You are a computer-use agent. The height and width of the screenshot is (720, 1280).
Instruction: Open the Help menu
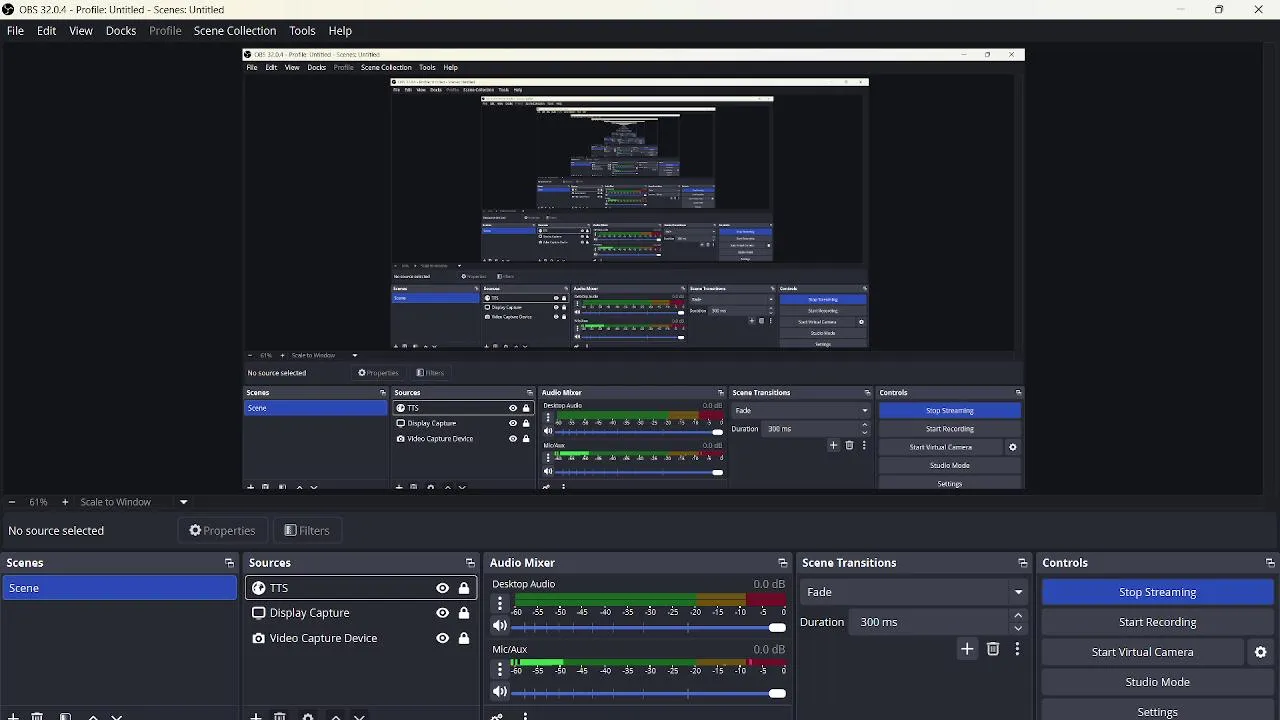(x=340, y=31)
